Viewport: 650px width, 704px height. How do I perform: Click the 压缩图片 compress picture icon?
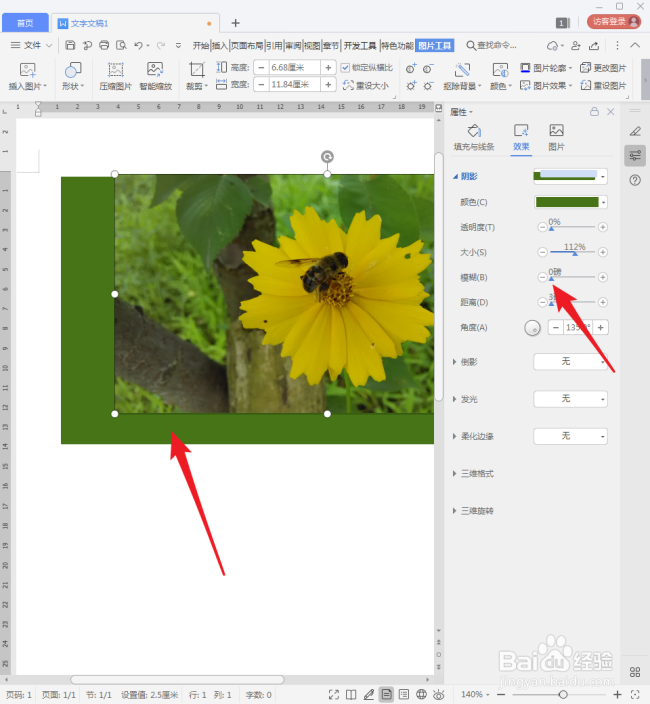pos(115,76)
